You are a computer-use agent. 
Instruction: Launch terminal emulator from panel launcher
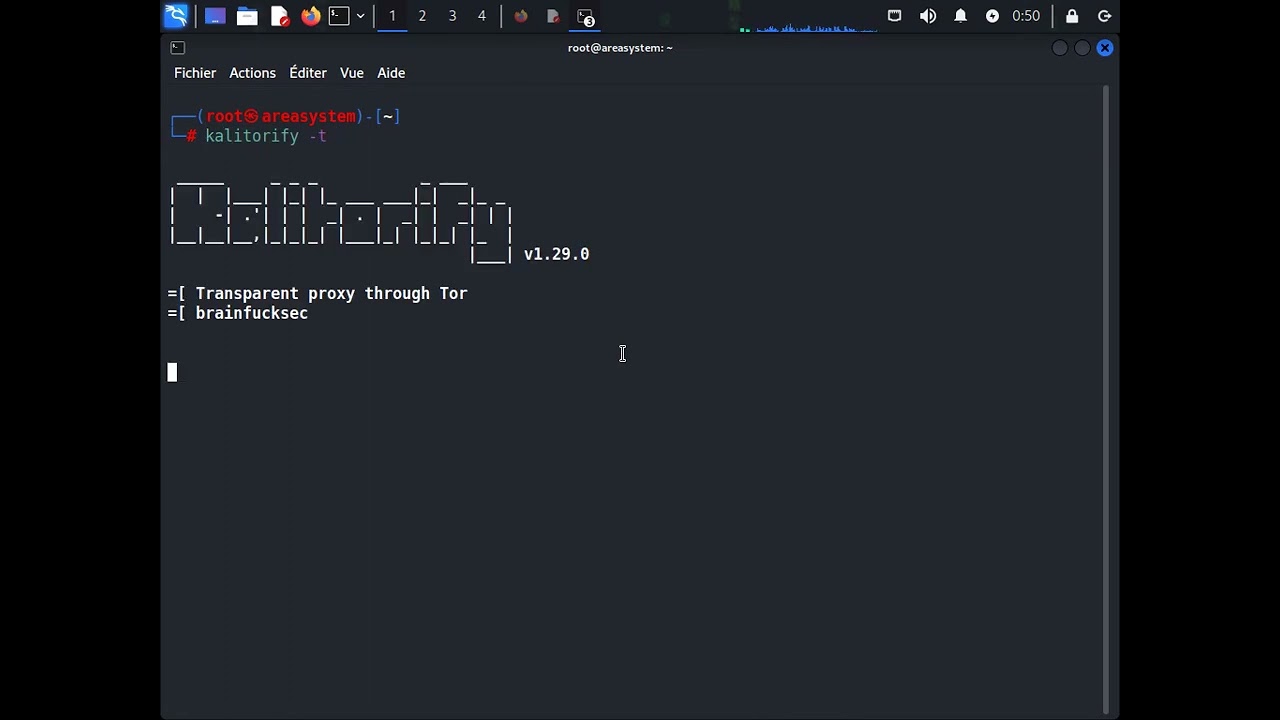point(339,16)
